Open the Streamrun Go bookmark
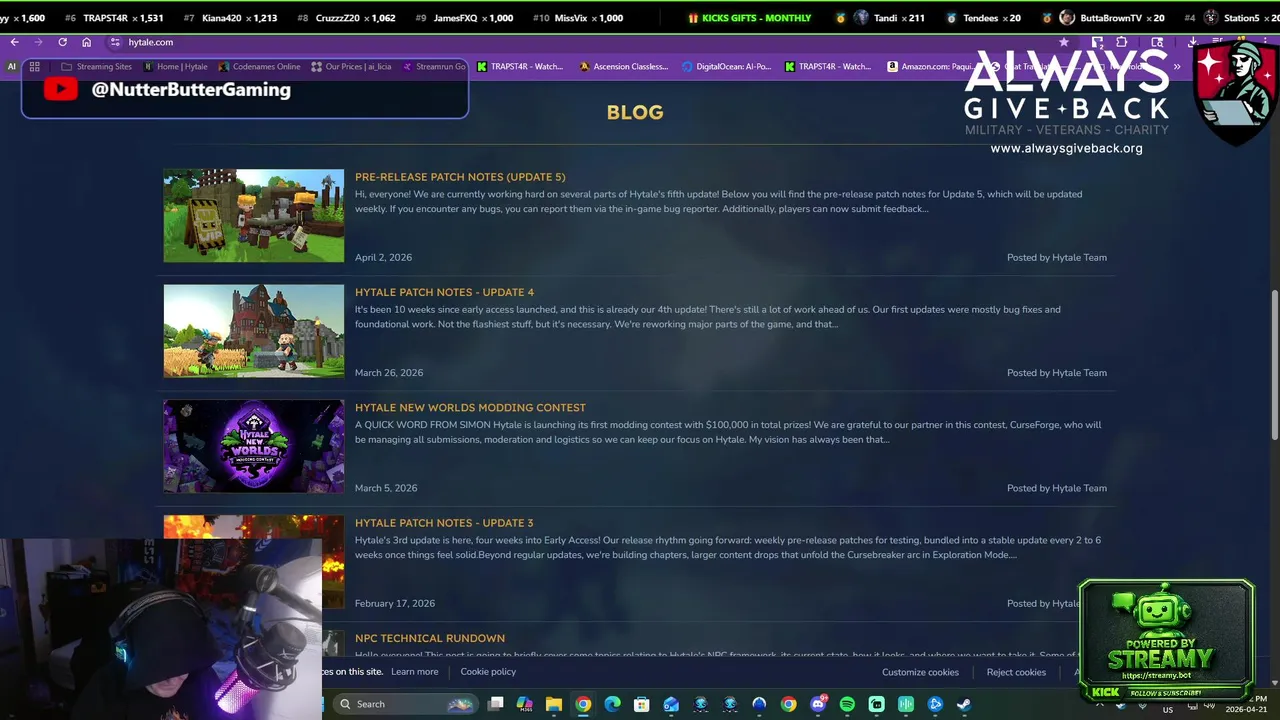The width and height of the screenshot is (1280, 720). pyautogui.click(x=434, y=66)
